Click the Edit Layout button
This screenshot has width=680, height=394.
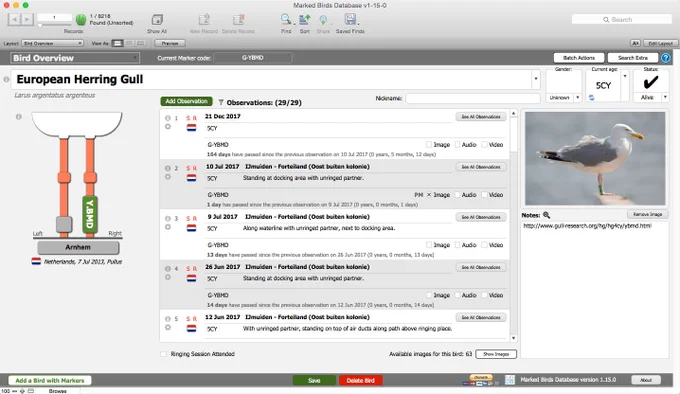click(x=660, y=43)
